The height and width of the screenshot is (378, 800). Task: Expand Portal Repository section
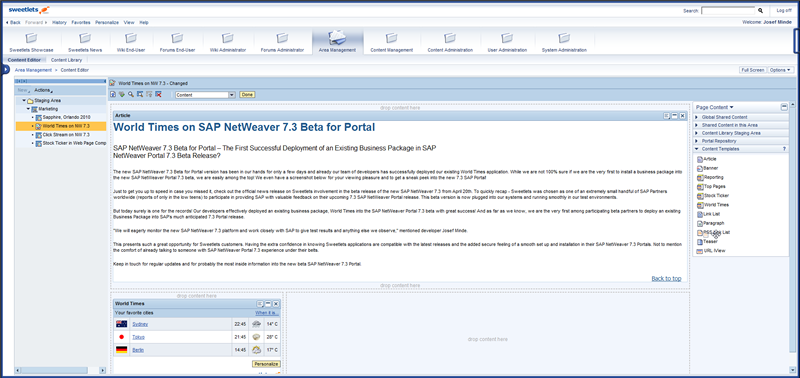(697, 141)
